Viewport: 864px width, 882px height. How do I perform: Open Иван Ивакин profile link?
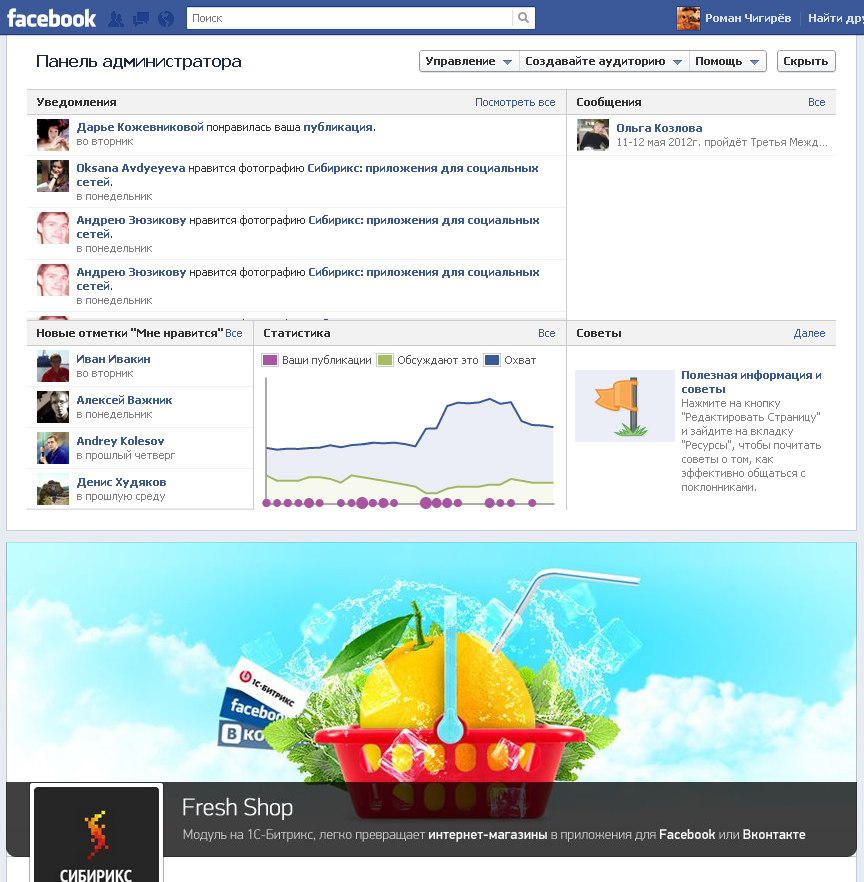click(x=113, y=359)
